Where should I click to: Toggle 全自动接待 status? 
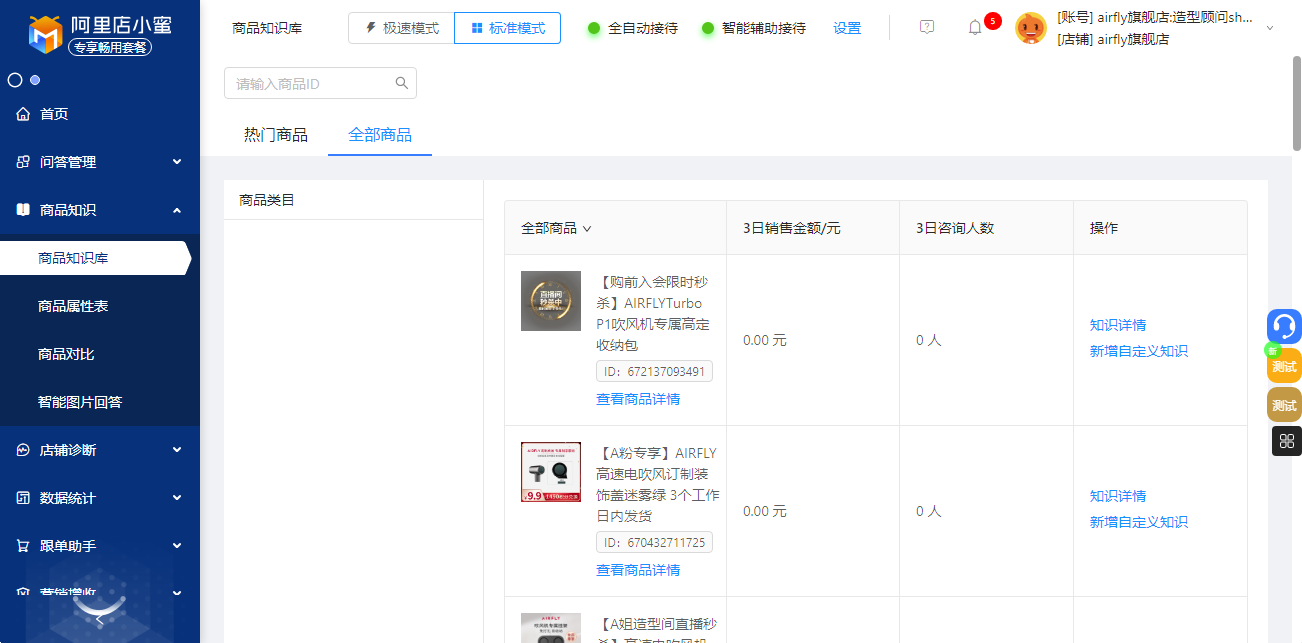(632, 28)
